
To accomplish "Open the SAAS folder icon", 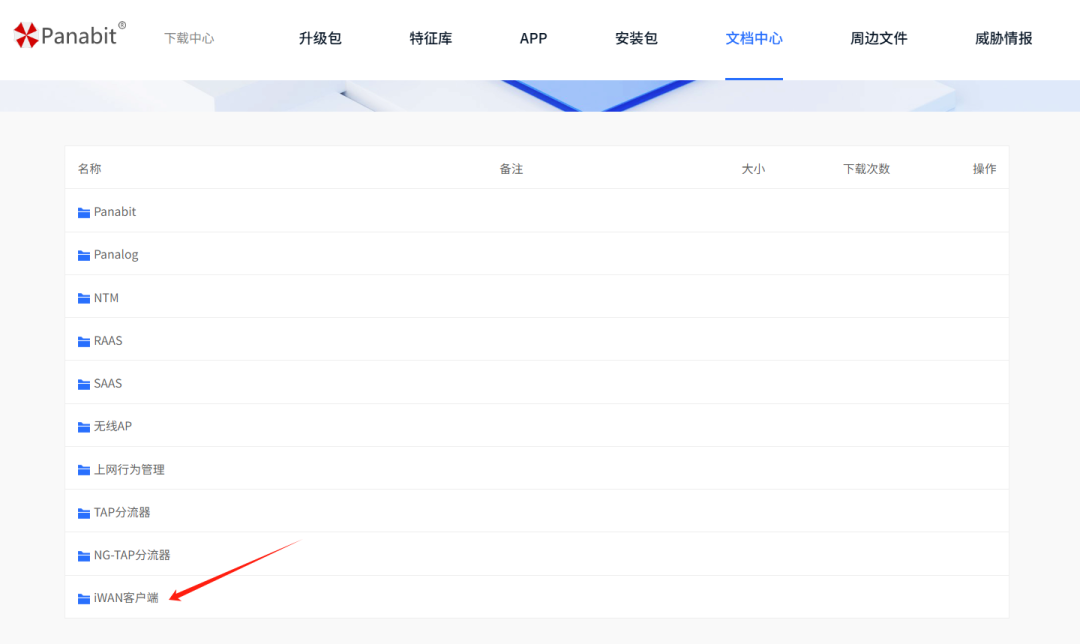I will pyautogui.click(x=84, y=383).
